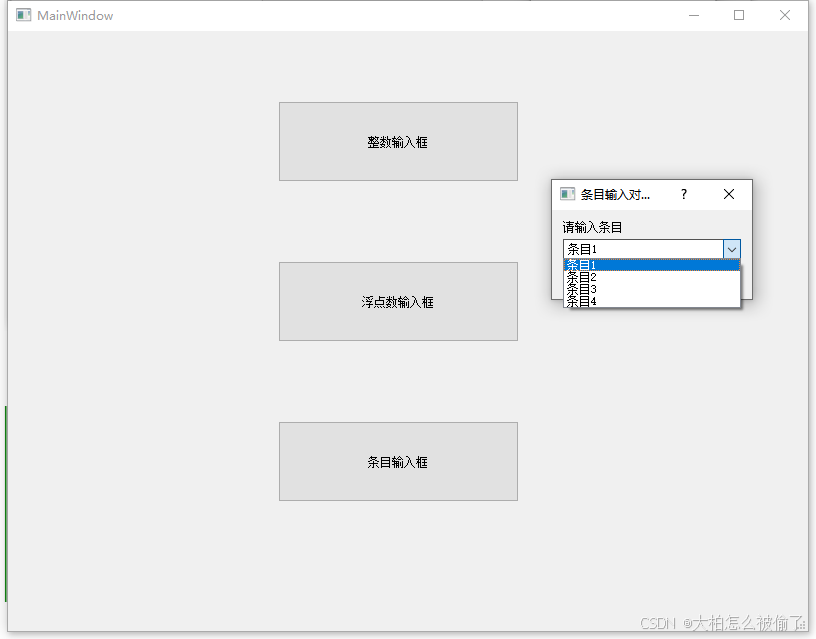Select 条目1 in the dropdown list

tap(652, 265)
